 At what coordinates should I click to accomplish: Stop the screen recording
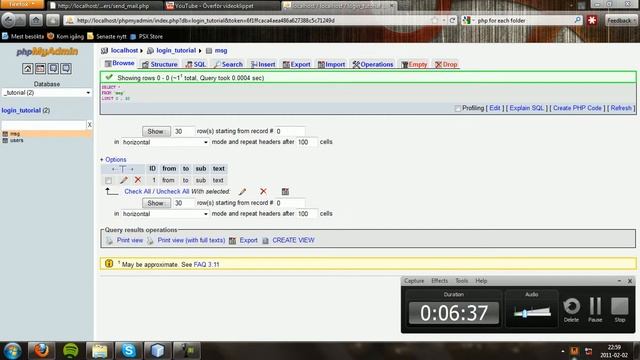[620, 310]
